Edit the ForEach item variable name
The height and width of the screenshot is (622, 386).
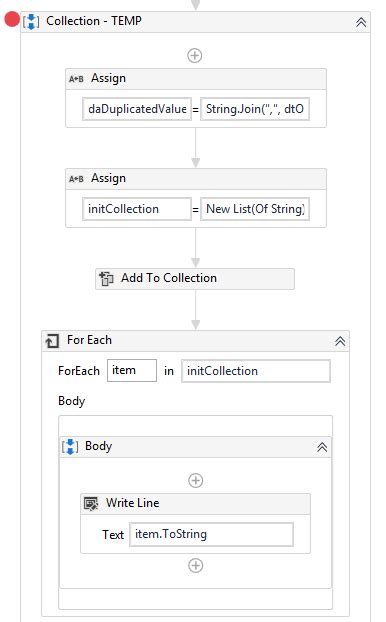click(132, 371)
